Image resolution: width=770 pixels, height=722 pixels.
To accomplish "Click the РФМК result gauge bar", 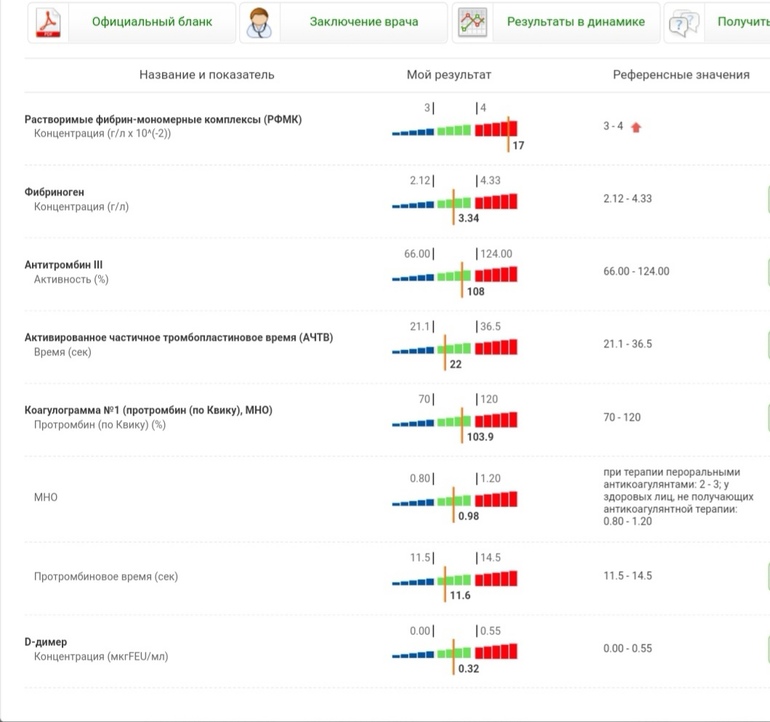I will click(x=455, y=129).
